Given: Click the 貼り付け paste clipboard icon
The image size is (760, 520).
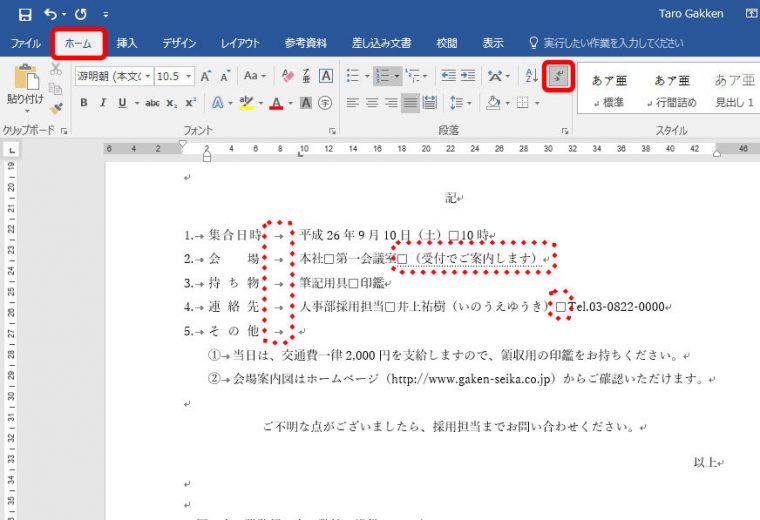Looking at the screenshot, I should click(26, 77).
